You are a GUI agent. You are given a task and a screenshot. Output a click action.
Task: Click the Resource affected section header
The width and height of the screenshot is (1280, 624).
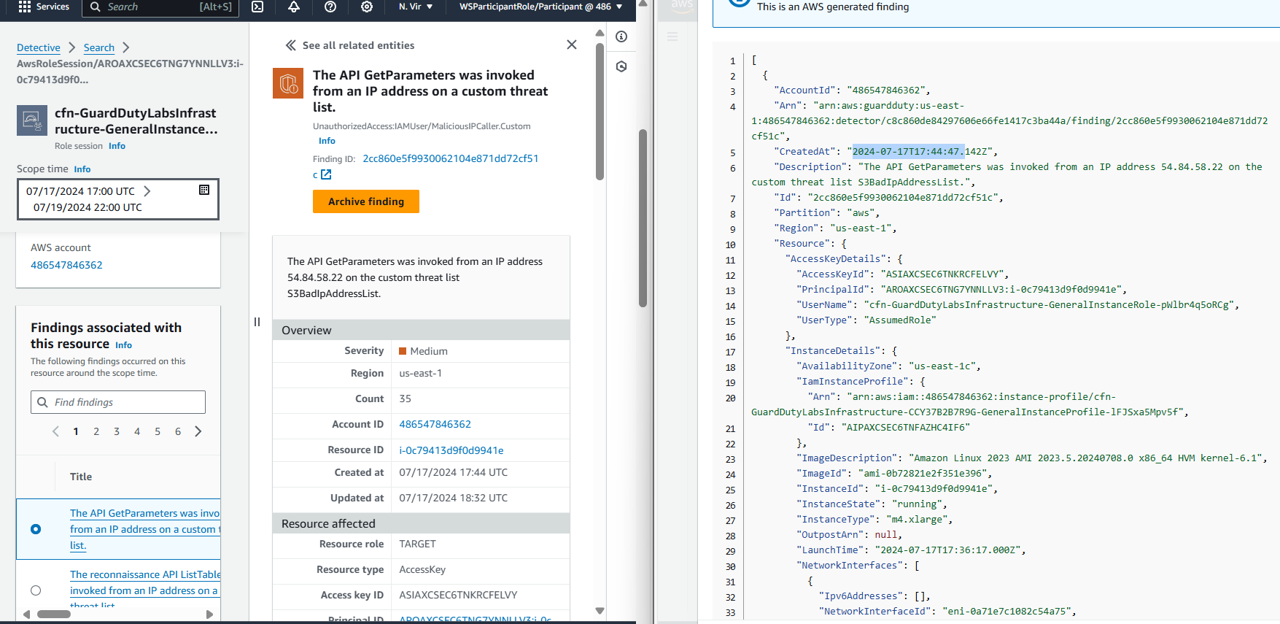coord(421,523)
